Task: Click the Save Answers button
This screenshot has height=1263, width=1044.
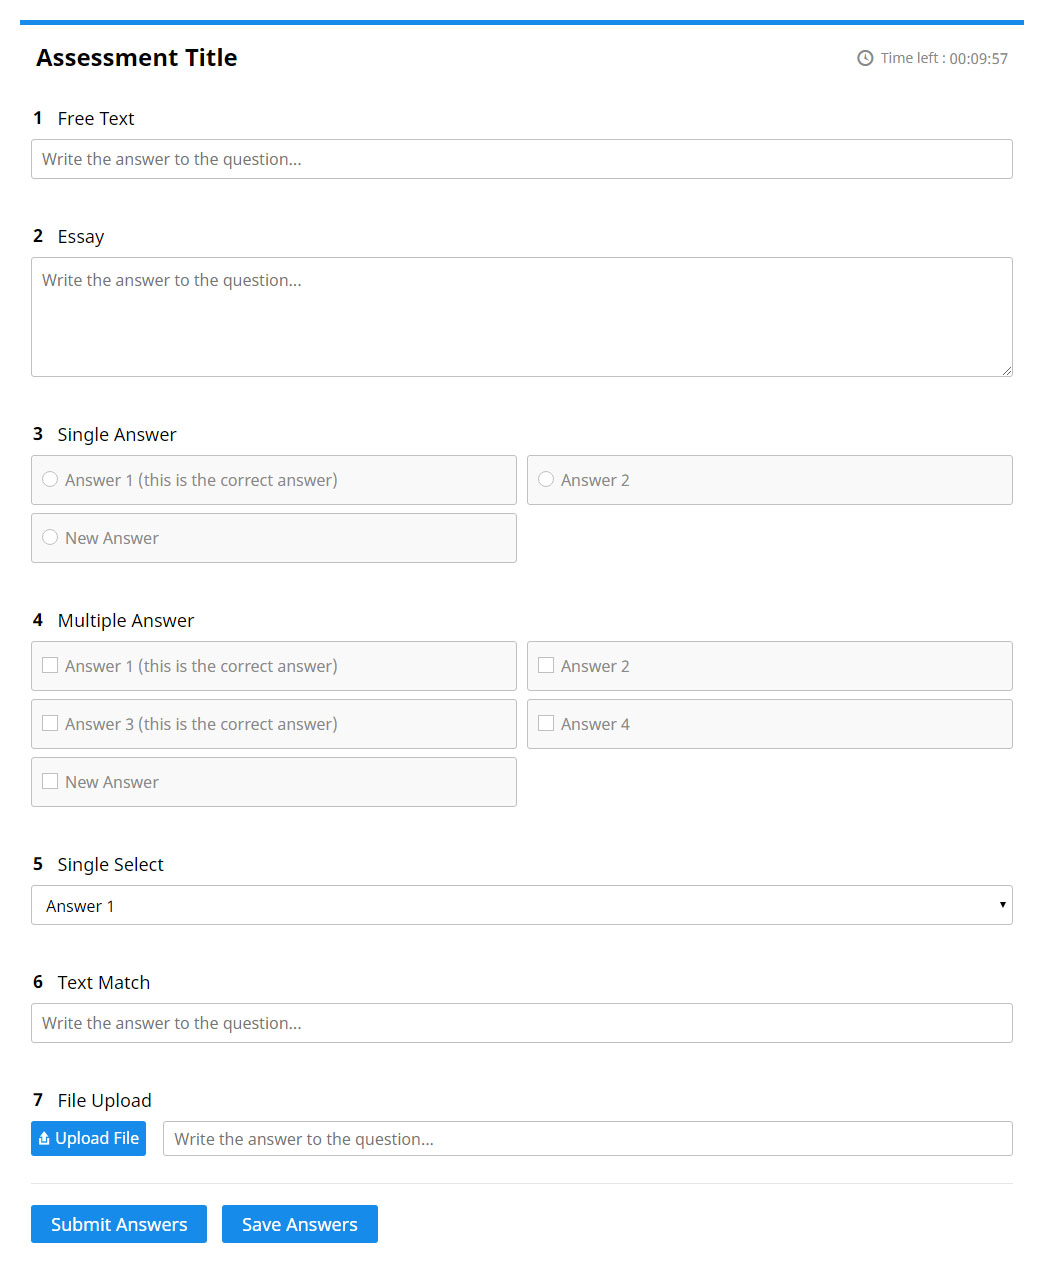Action: pyautogui.click(x=299, y=1224)
